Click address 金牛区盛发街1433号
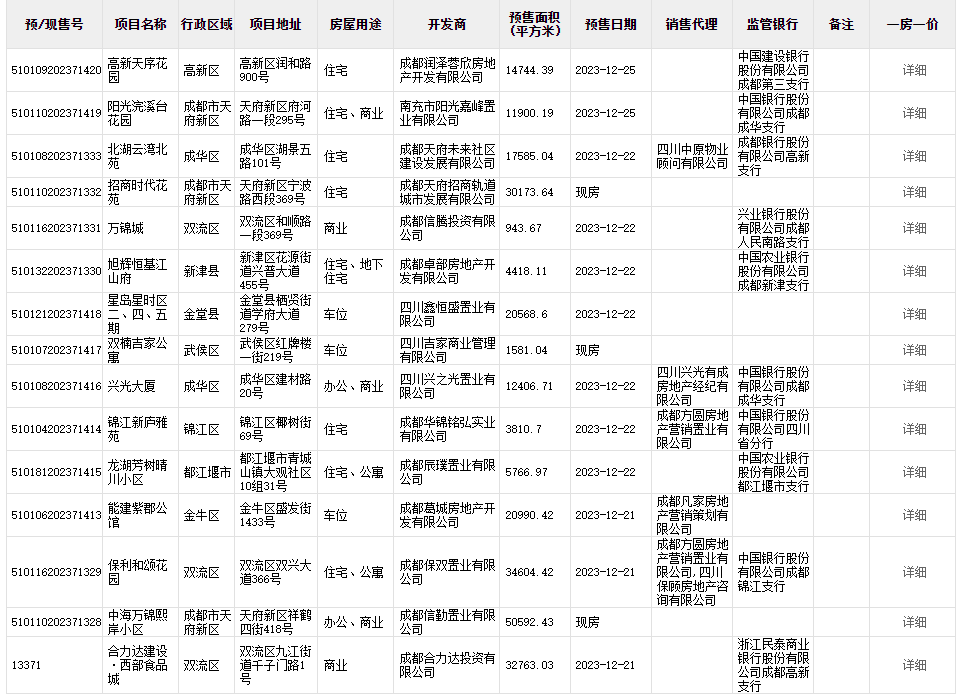This screenshot has height=698, width=959. tap(275, 515)
